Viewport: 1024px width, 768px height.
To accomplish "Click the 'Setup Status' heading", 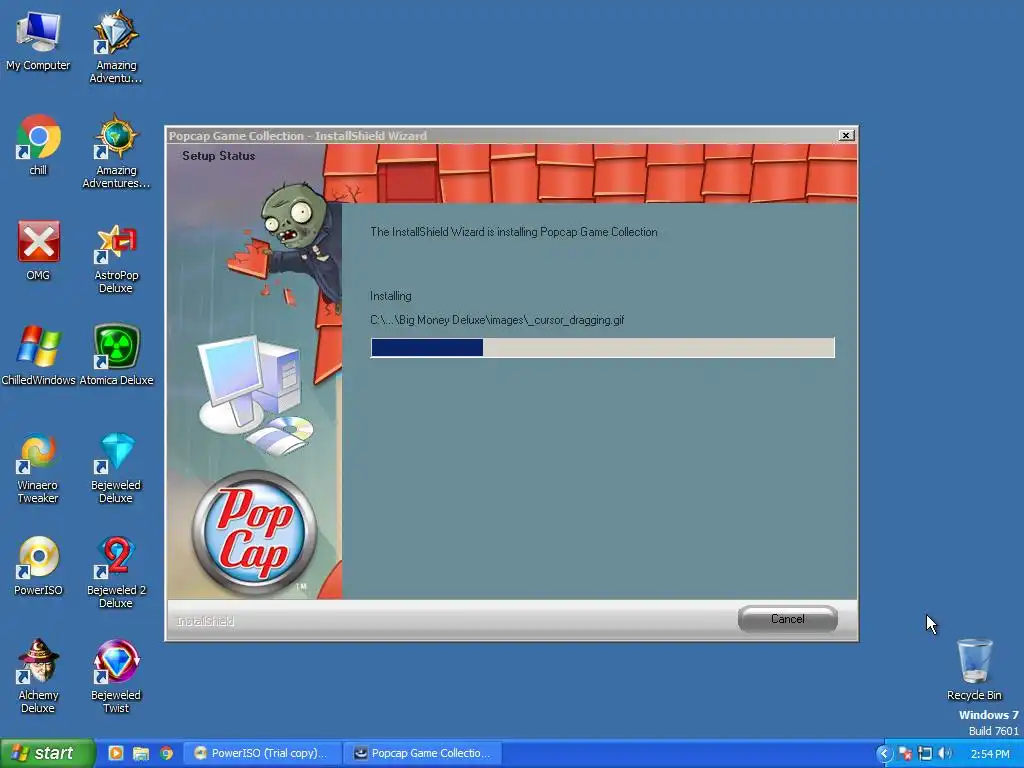I will (218, 155).
